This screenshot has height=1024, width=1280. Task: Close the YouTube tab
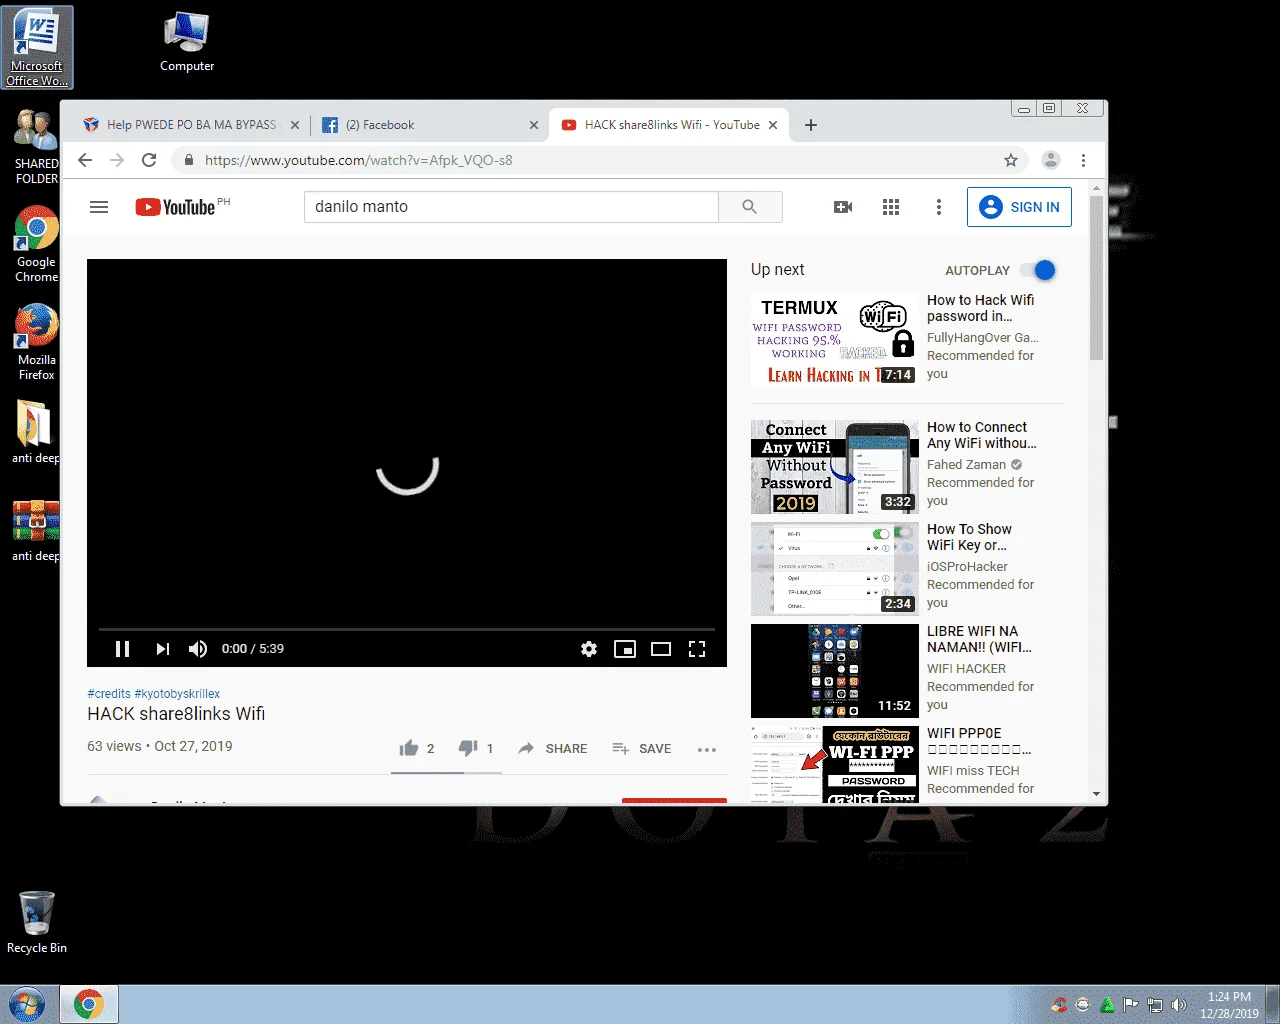772,125
